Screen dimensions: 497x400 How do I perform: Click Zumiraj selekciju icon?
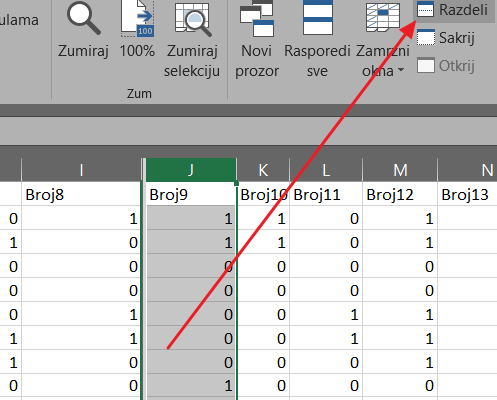(192, 18)
